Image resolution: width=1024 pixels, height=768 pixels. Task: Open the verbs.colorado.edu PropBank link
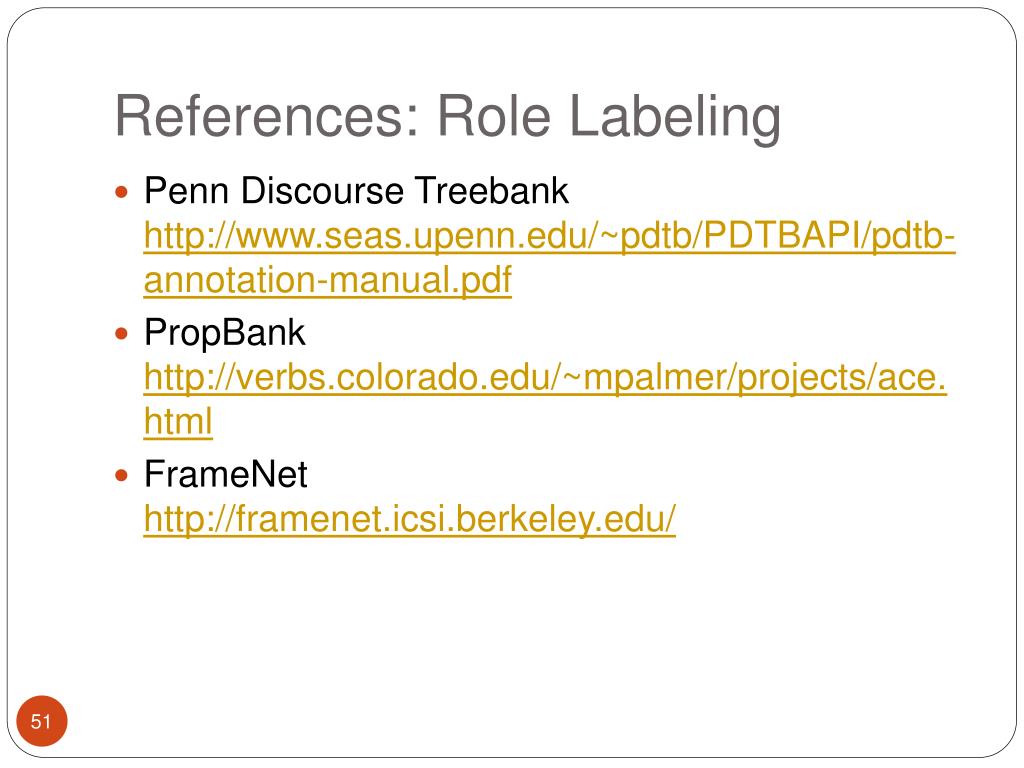545,378
